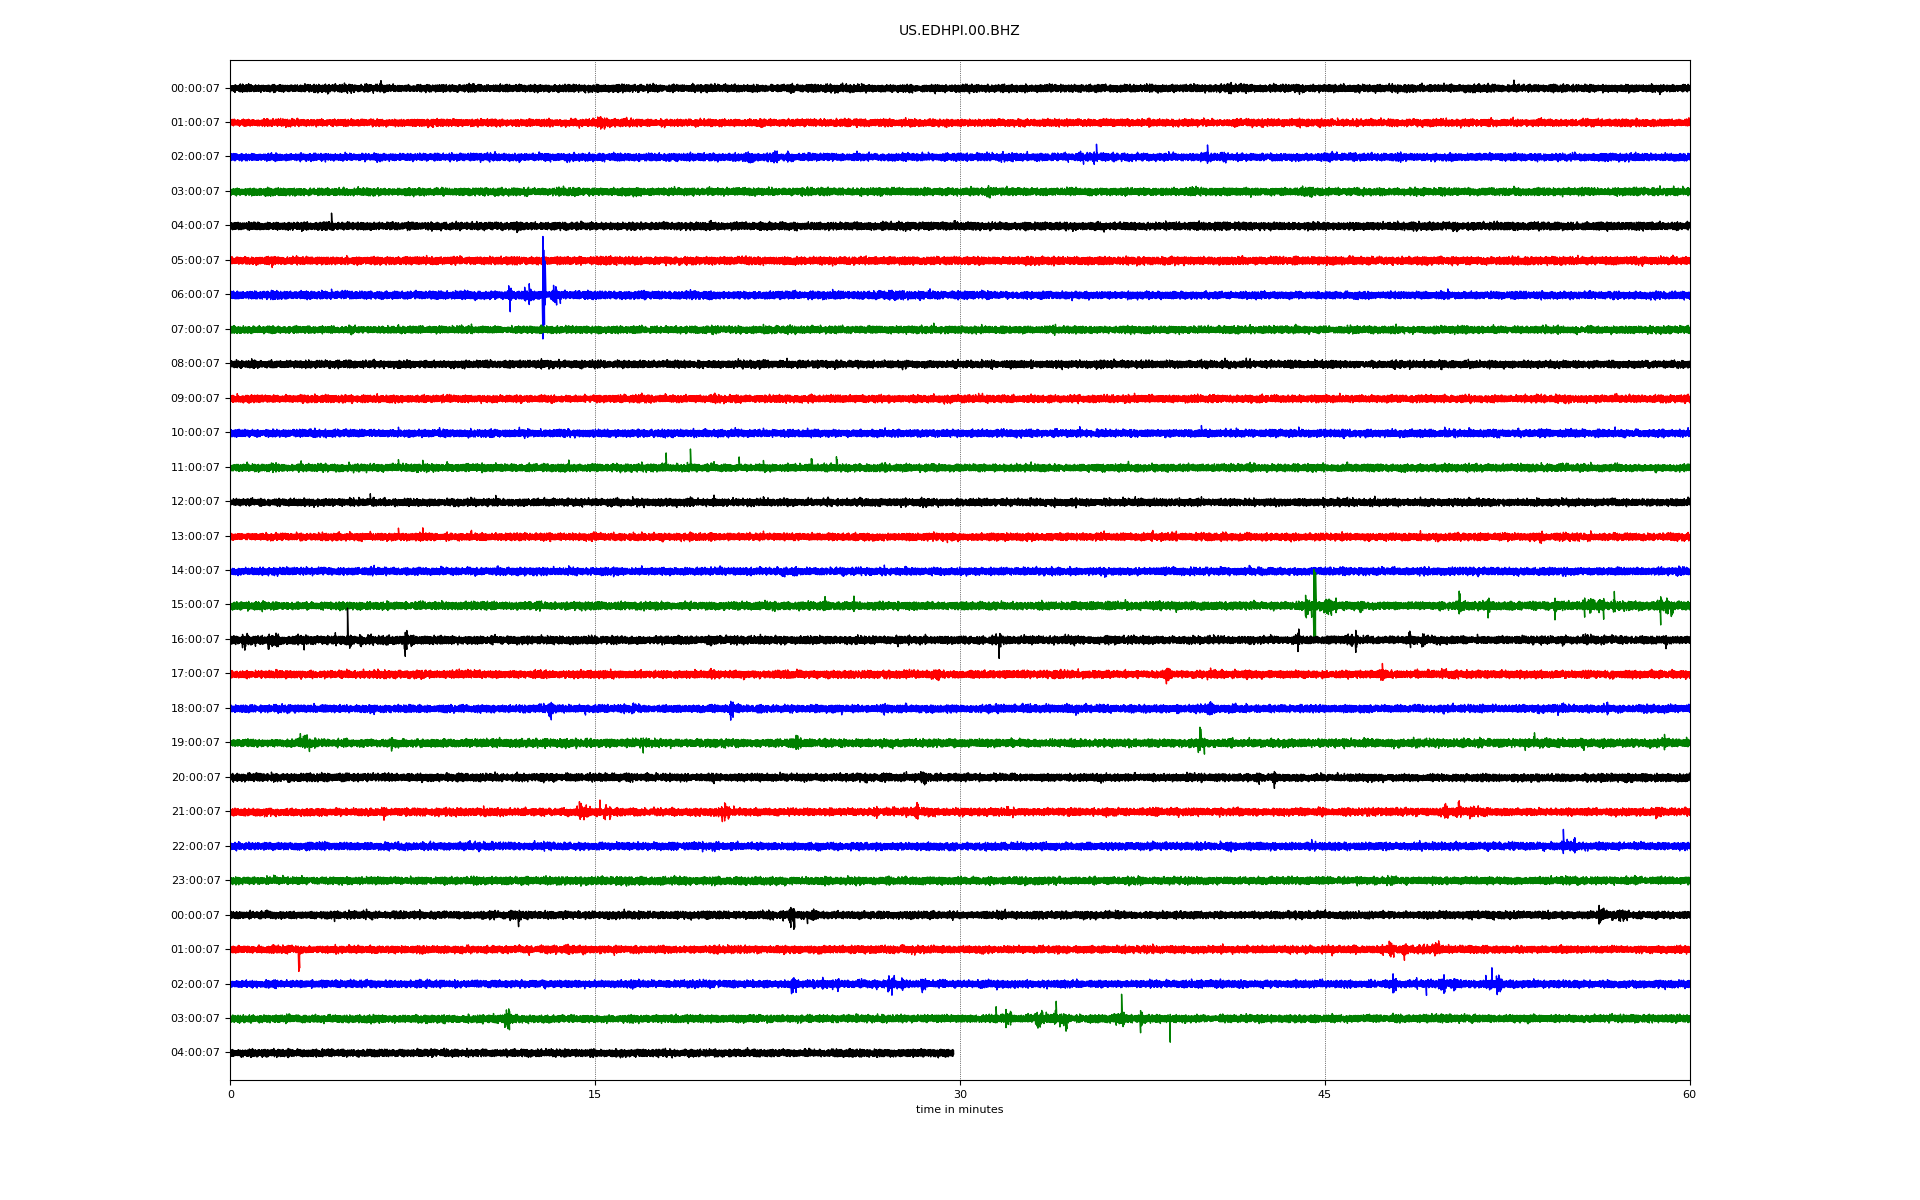The image size is (1920, 1200).
Task: Click the x-axis tick label 30
Action: point(960,1094)
